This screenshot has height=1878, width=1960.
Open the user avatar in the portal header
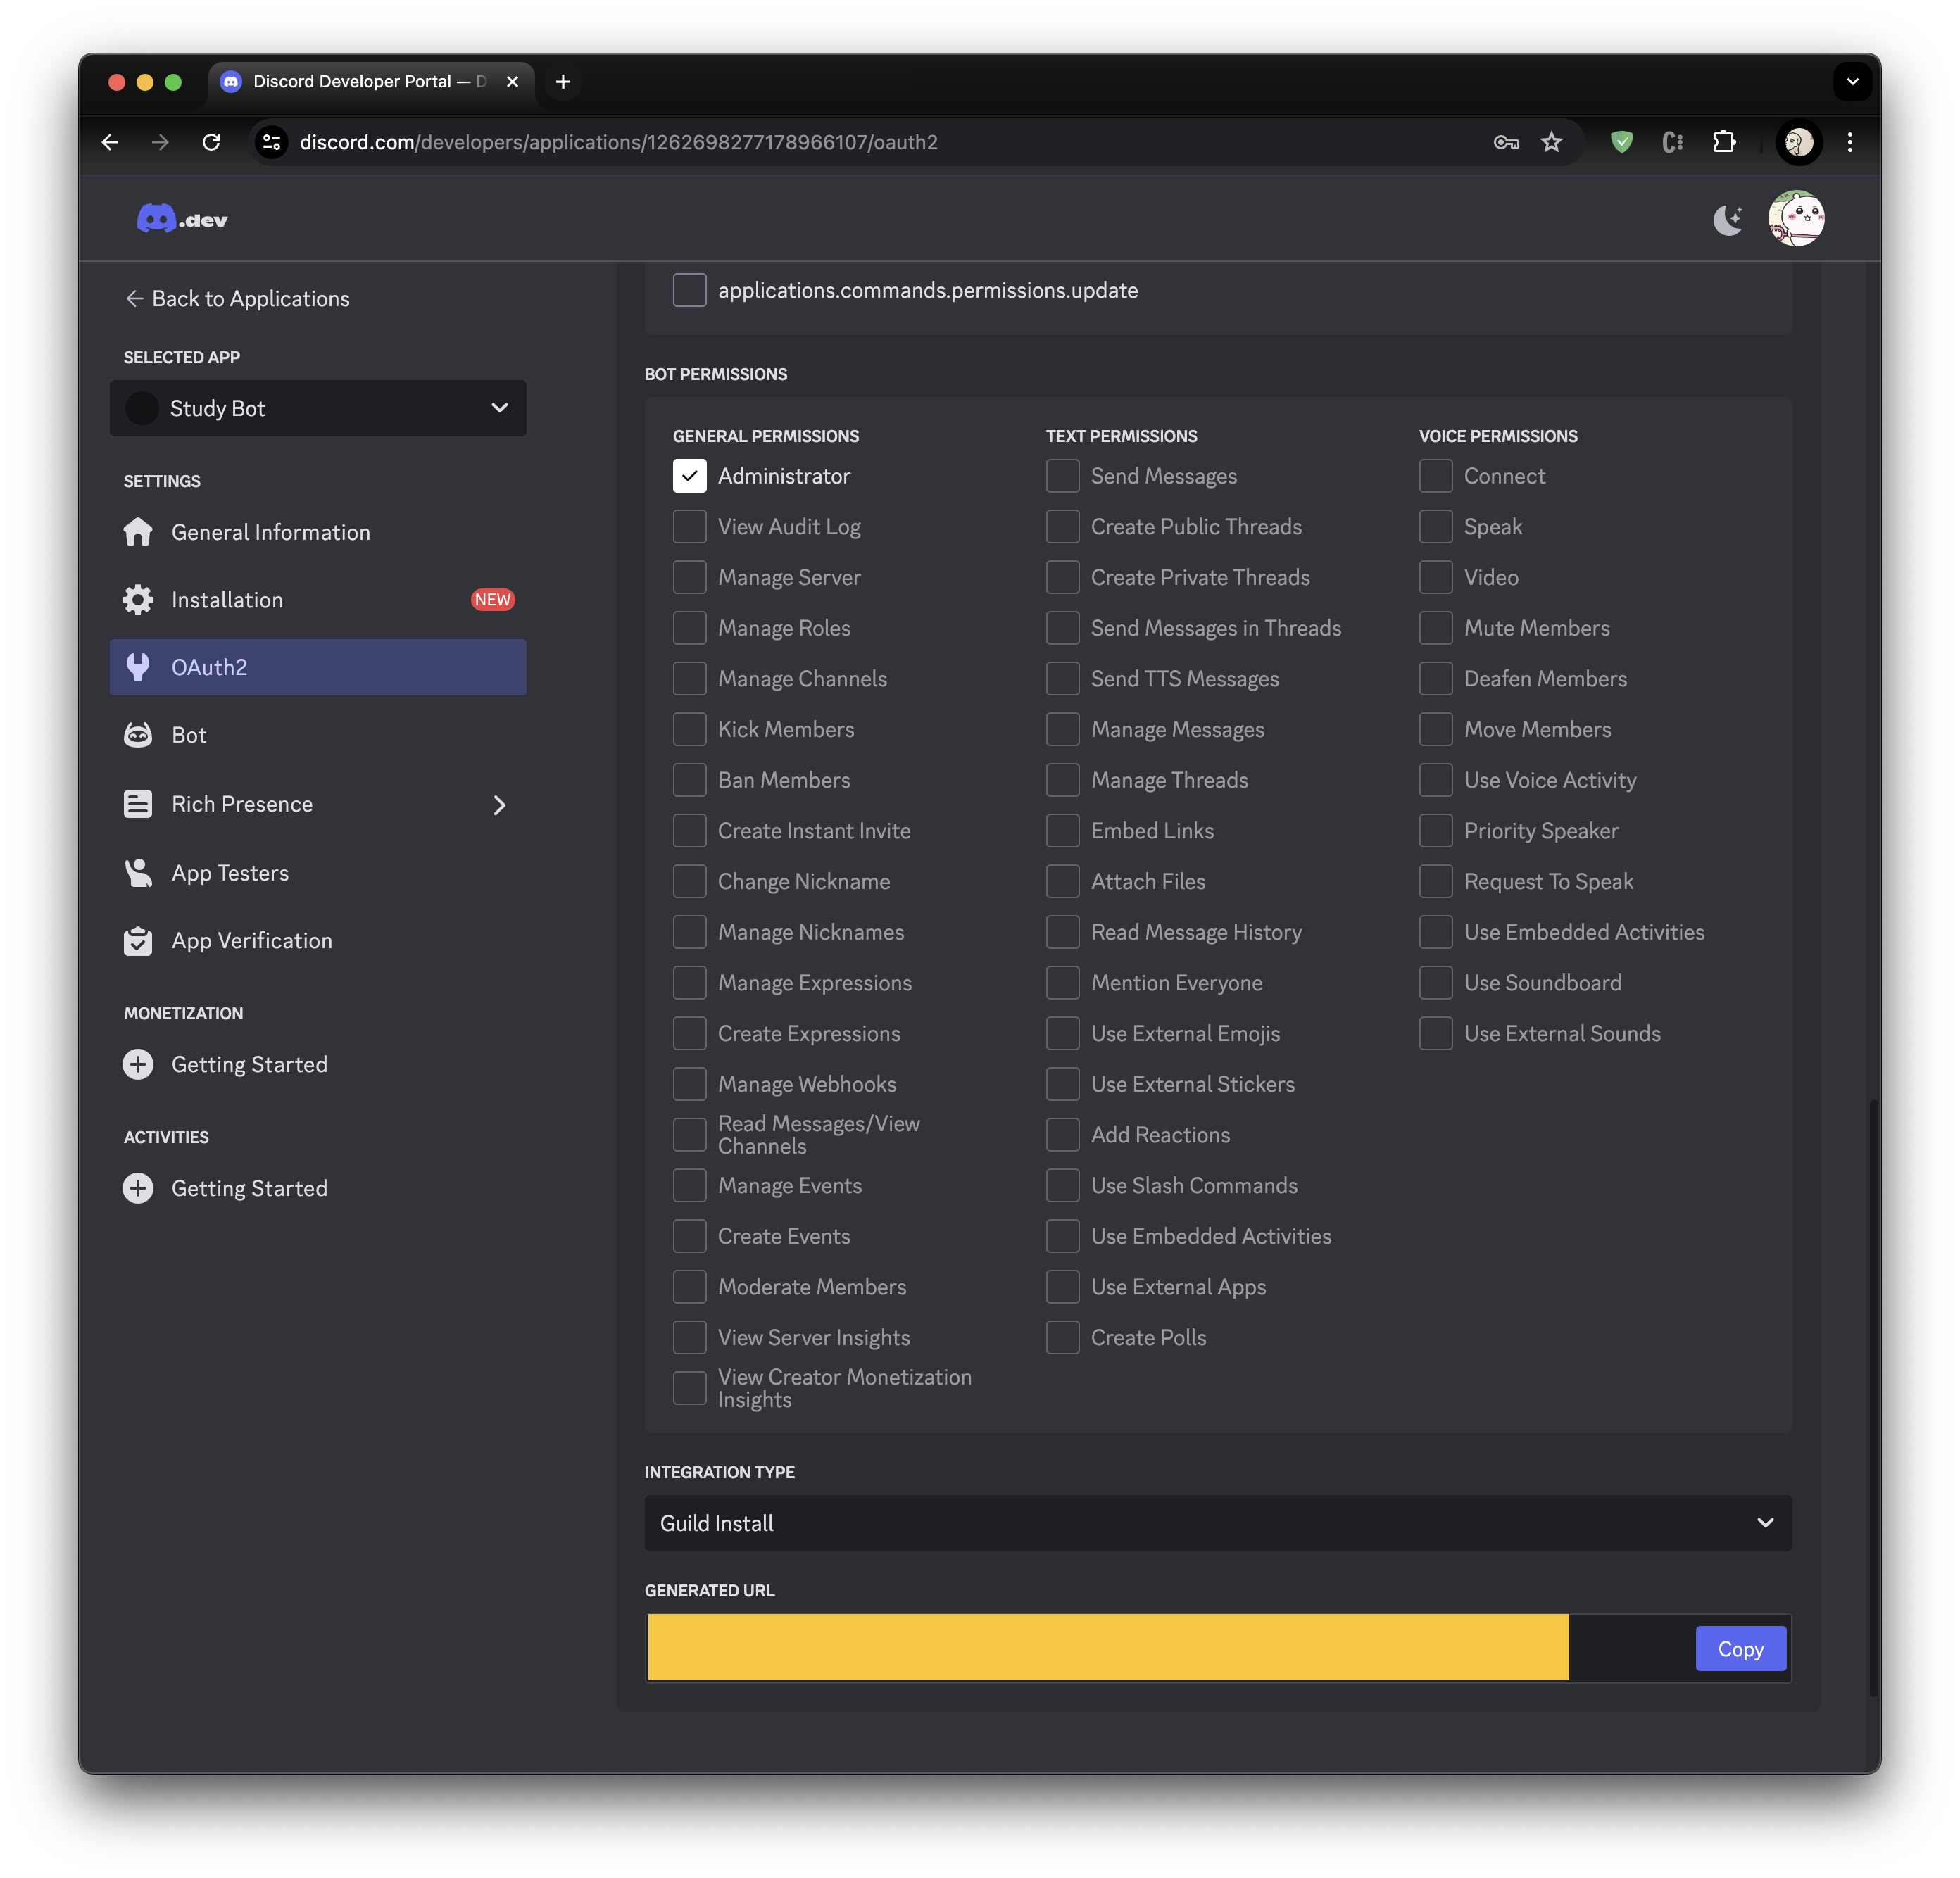tap(1796, 218)
